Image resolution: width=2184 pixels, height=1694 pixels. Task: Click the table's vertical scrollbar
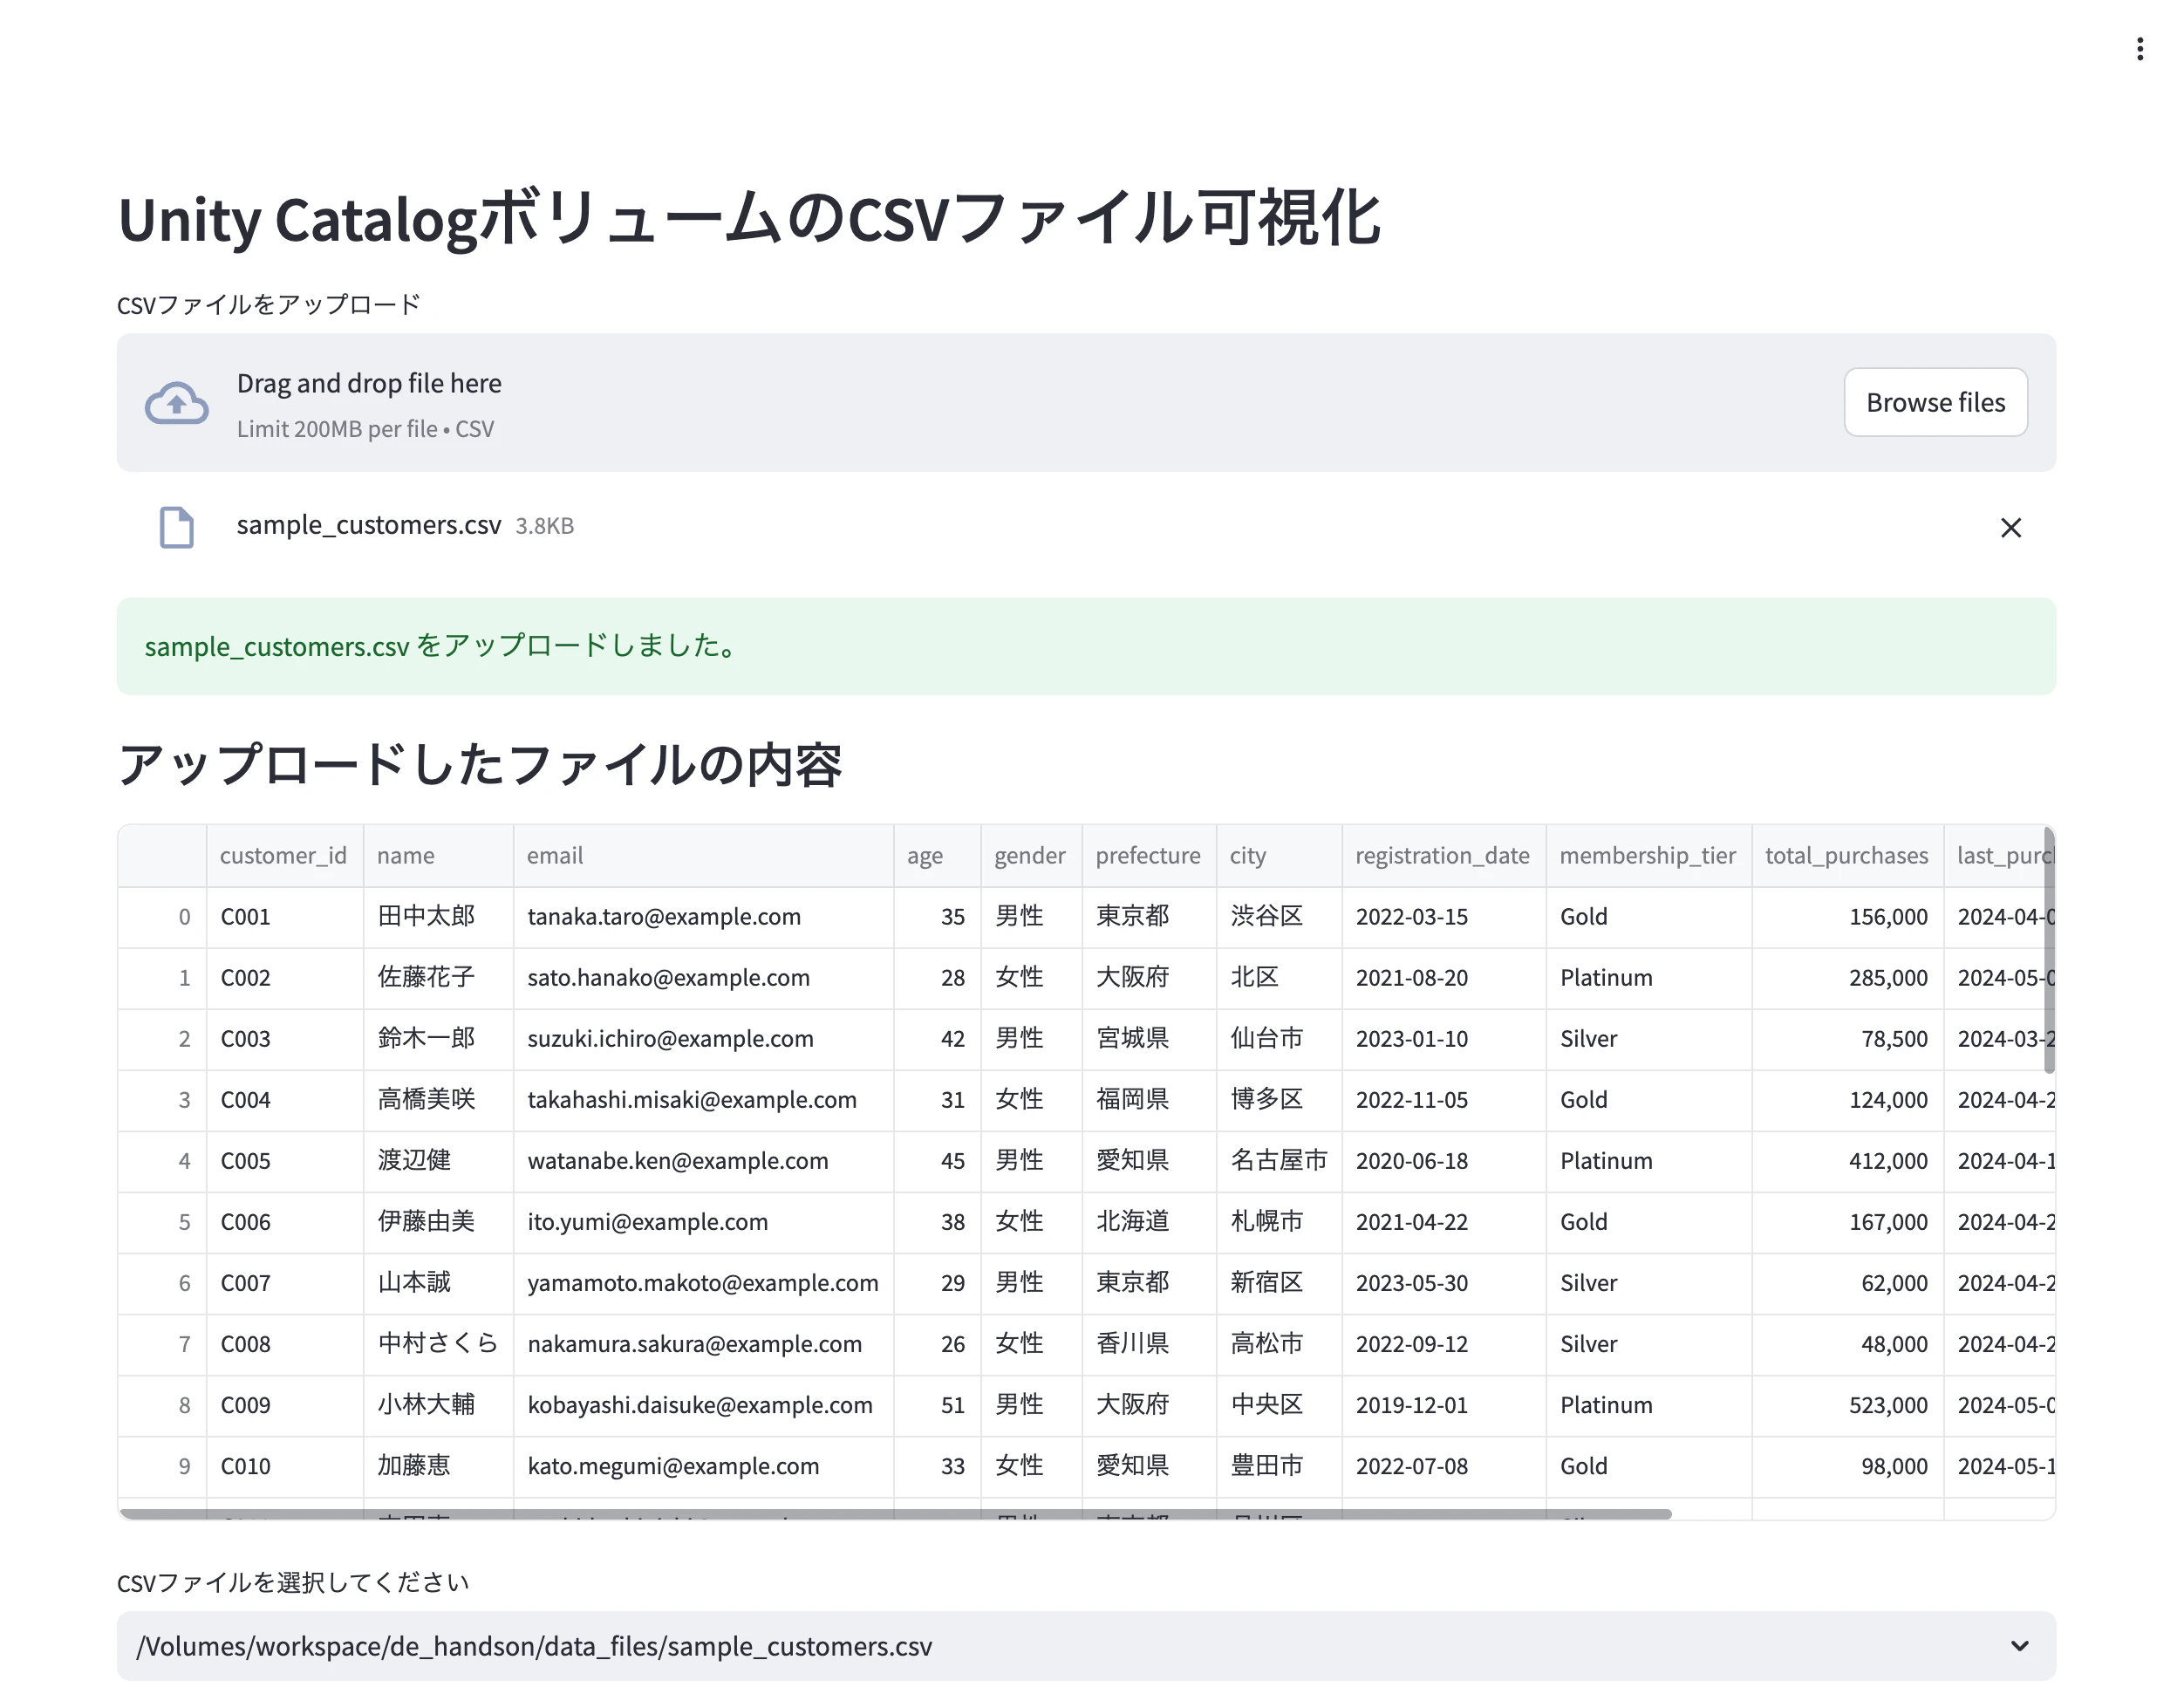[x=2049, y=950]
